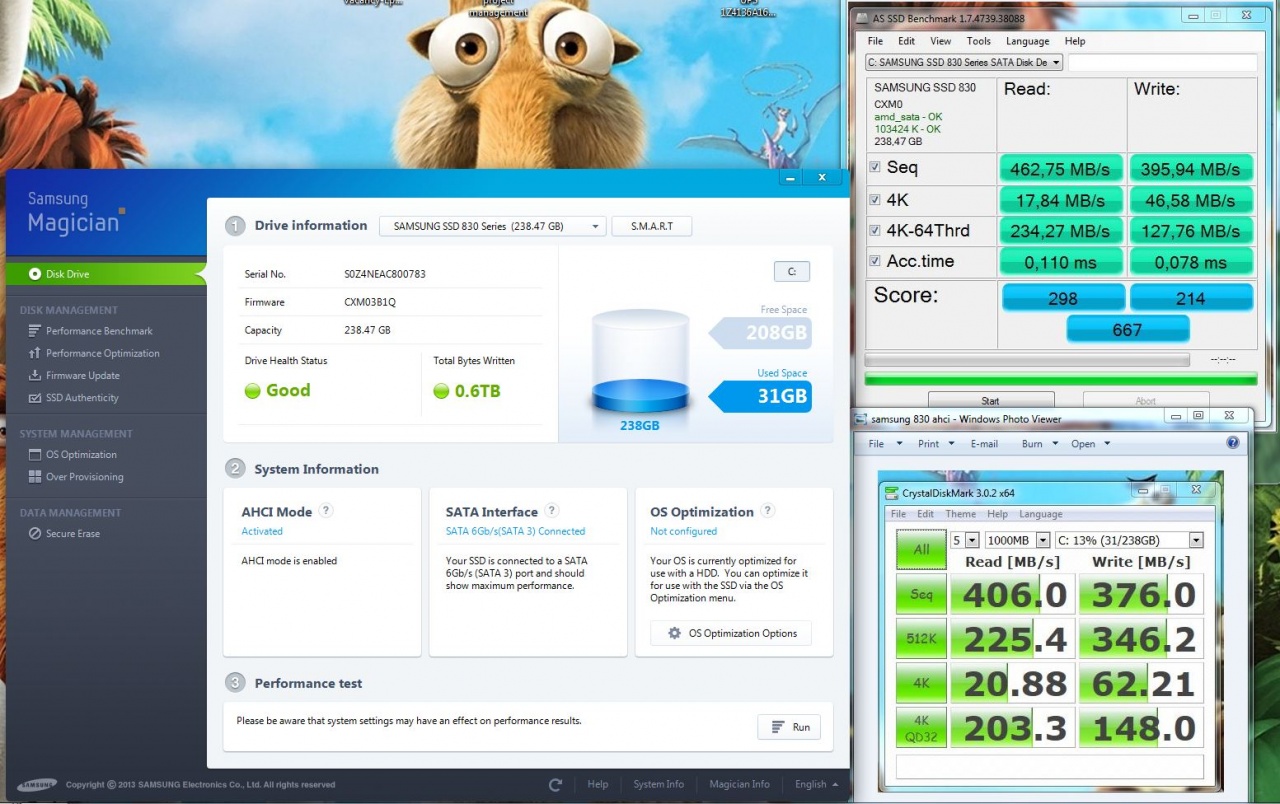1280x804 pixels.
Task: Click the Samsung logo in Magician footer
Action: [37, 784]
